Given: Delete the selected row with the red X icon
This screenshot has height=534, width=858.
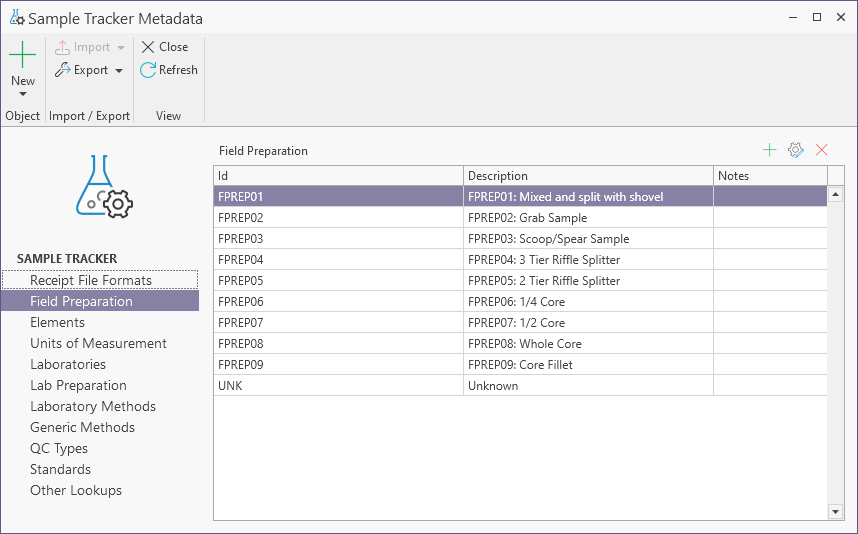Looking at the screenshot, I should point(822,150).
